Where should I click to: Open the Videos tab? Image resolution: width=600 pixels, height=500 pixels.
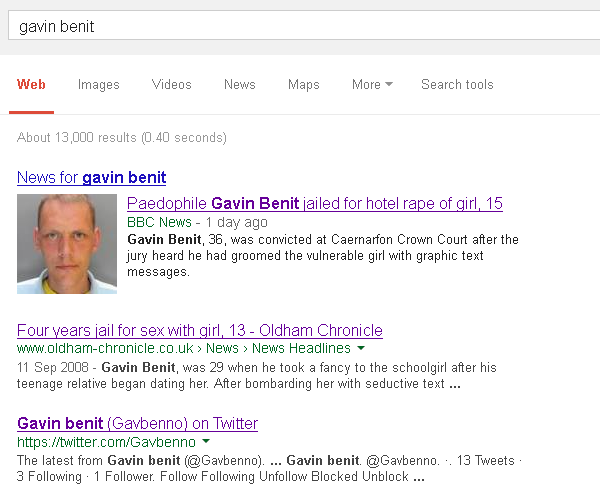(171, 84)
